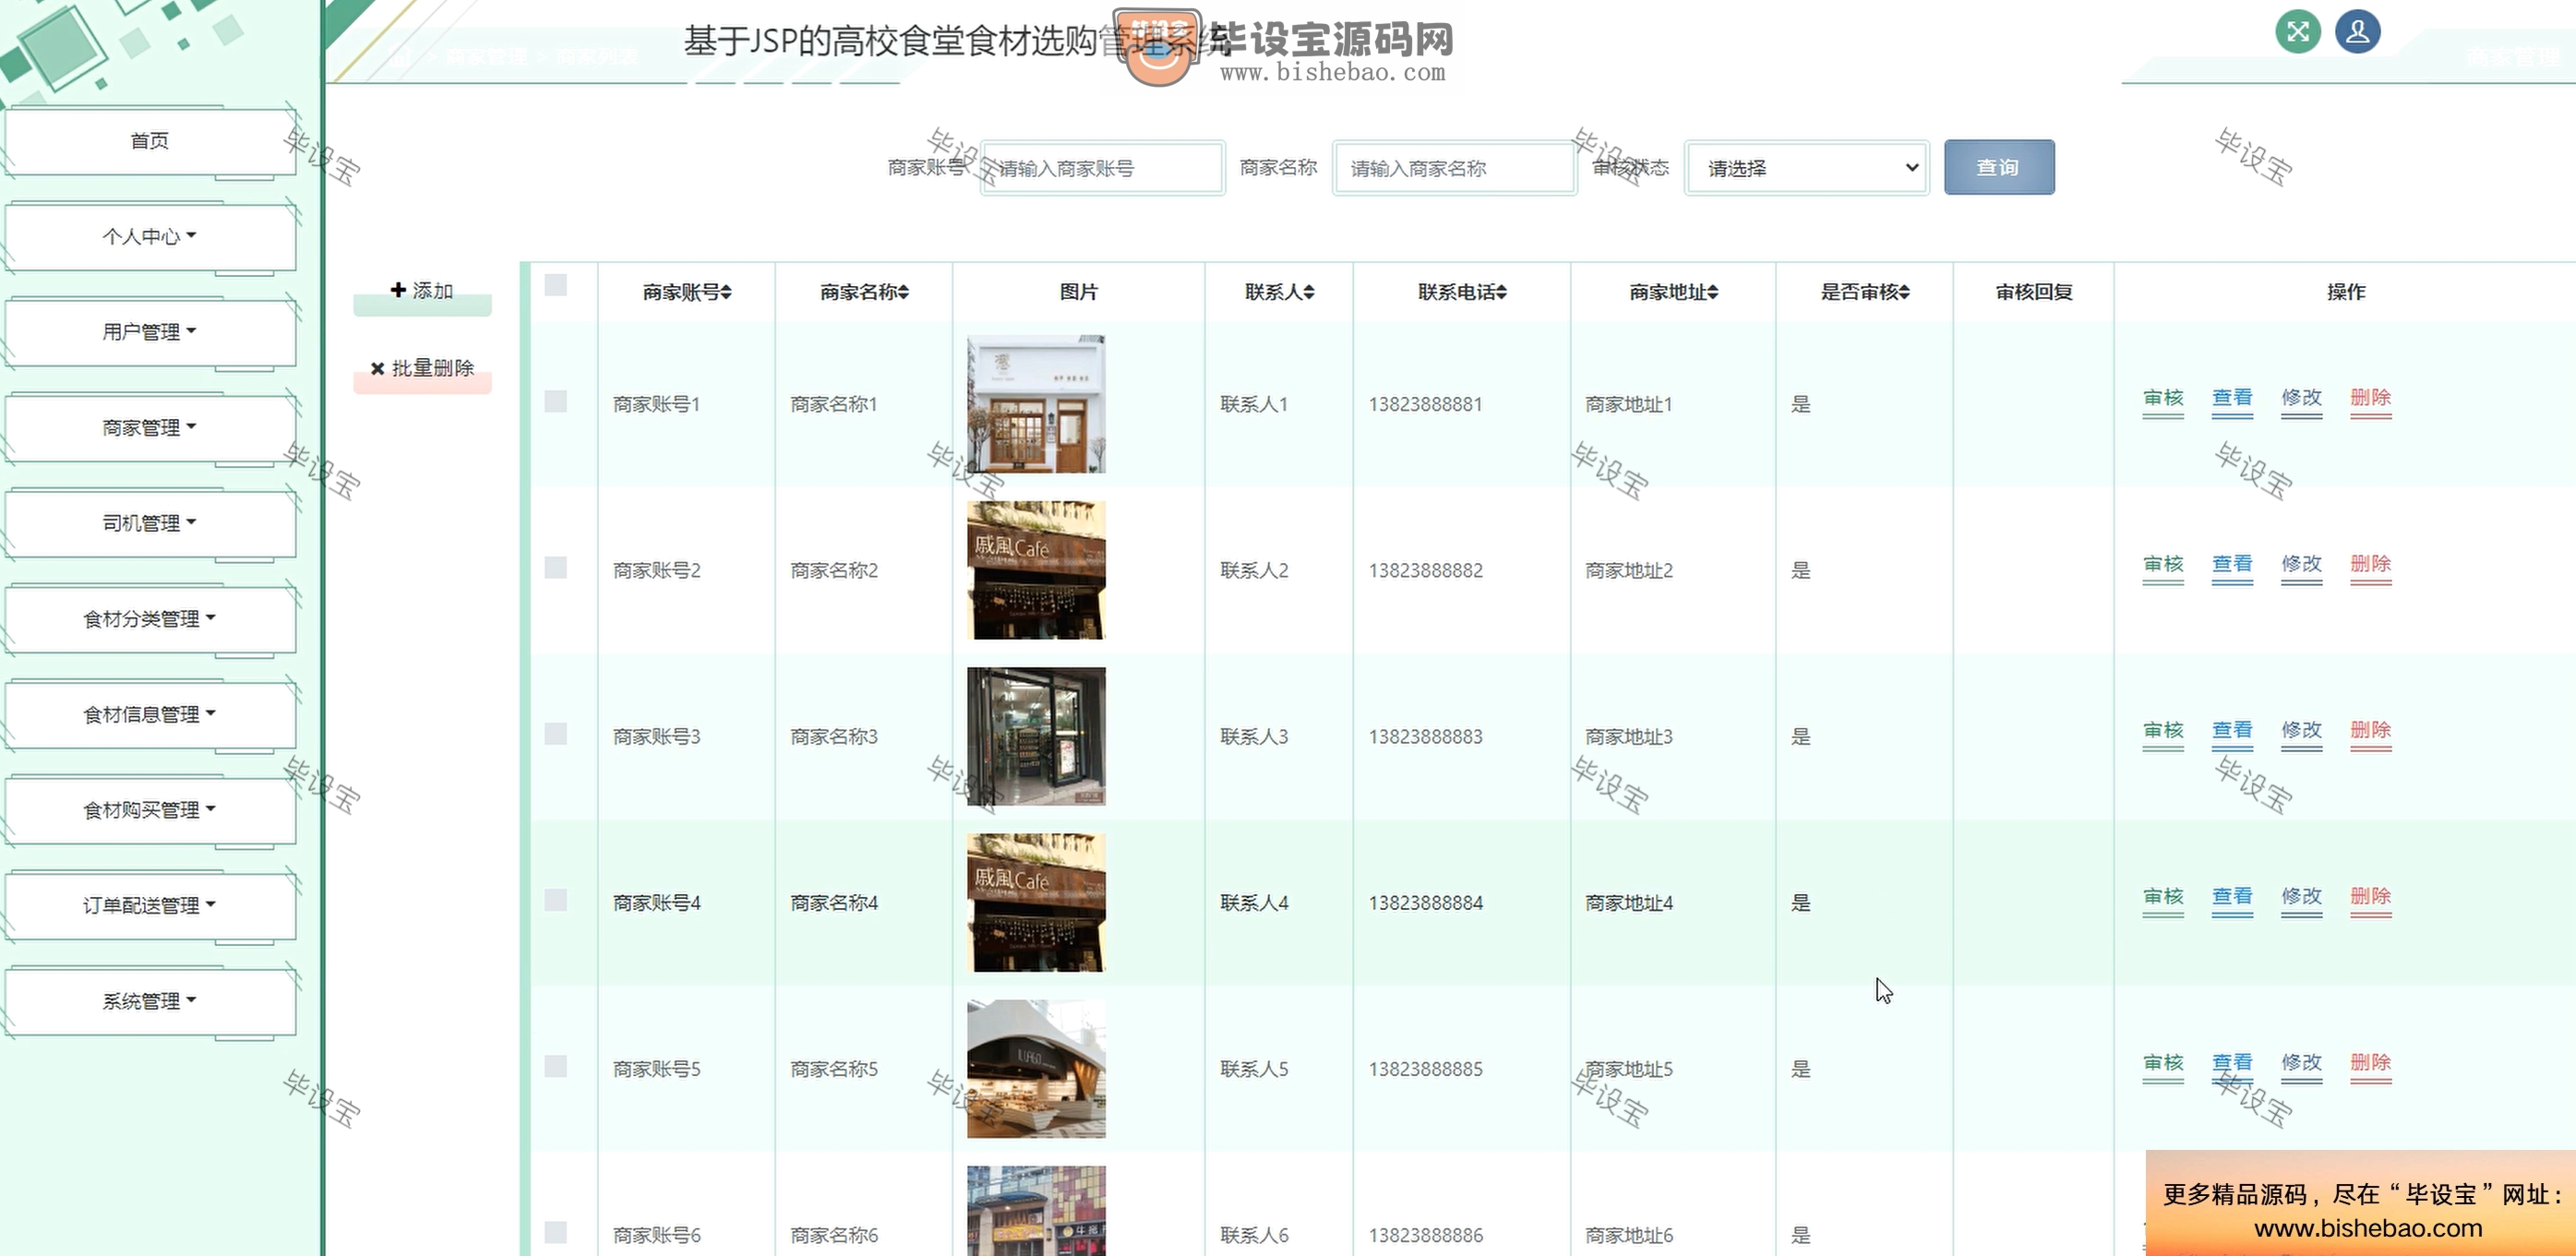Check the row for 商家账号2
The width and height of the screenshot is (2576, 1256).
coord(556,568)
